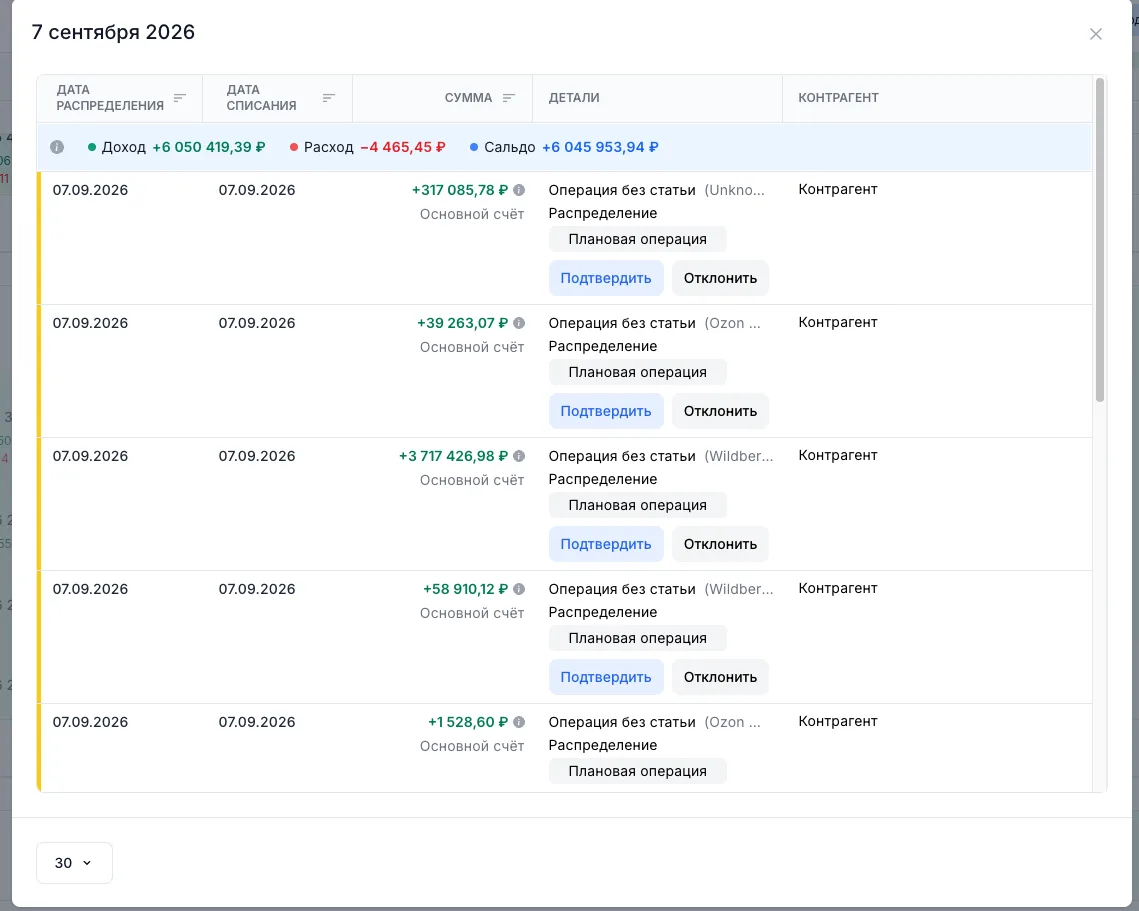Click info icon in the totals summary row
The height and width of the screenshot is (911, 1139).
57,147
